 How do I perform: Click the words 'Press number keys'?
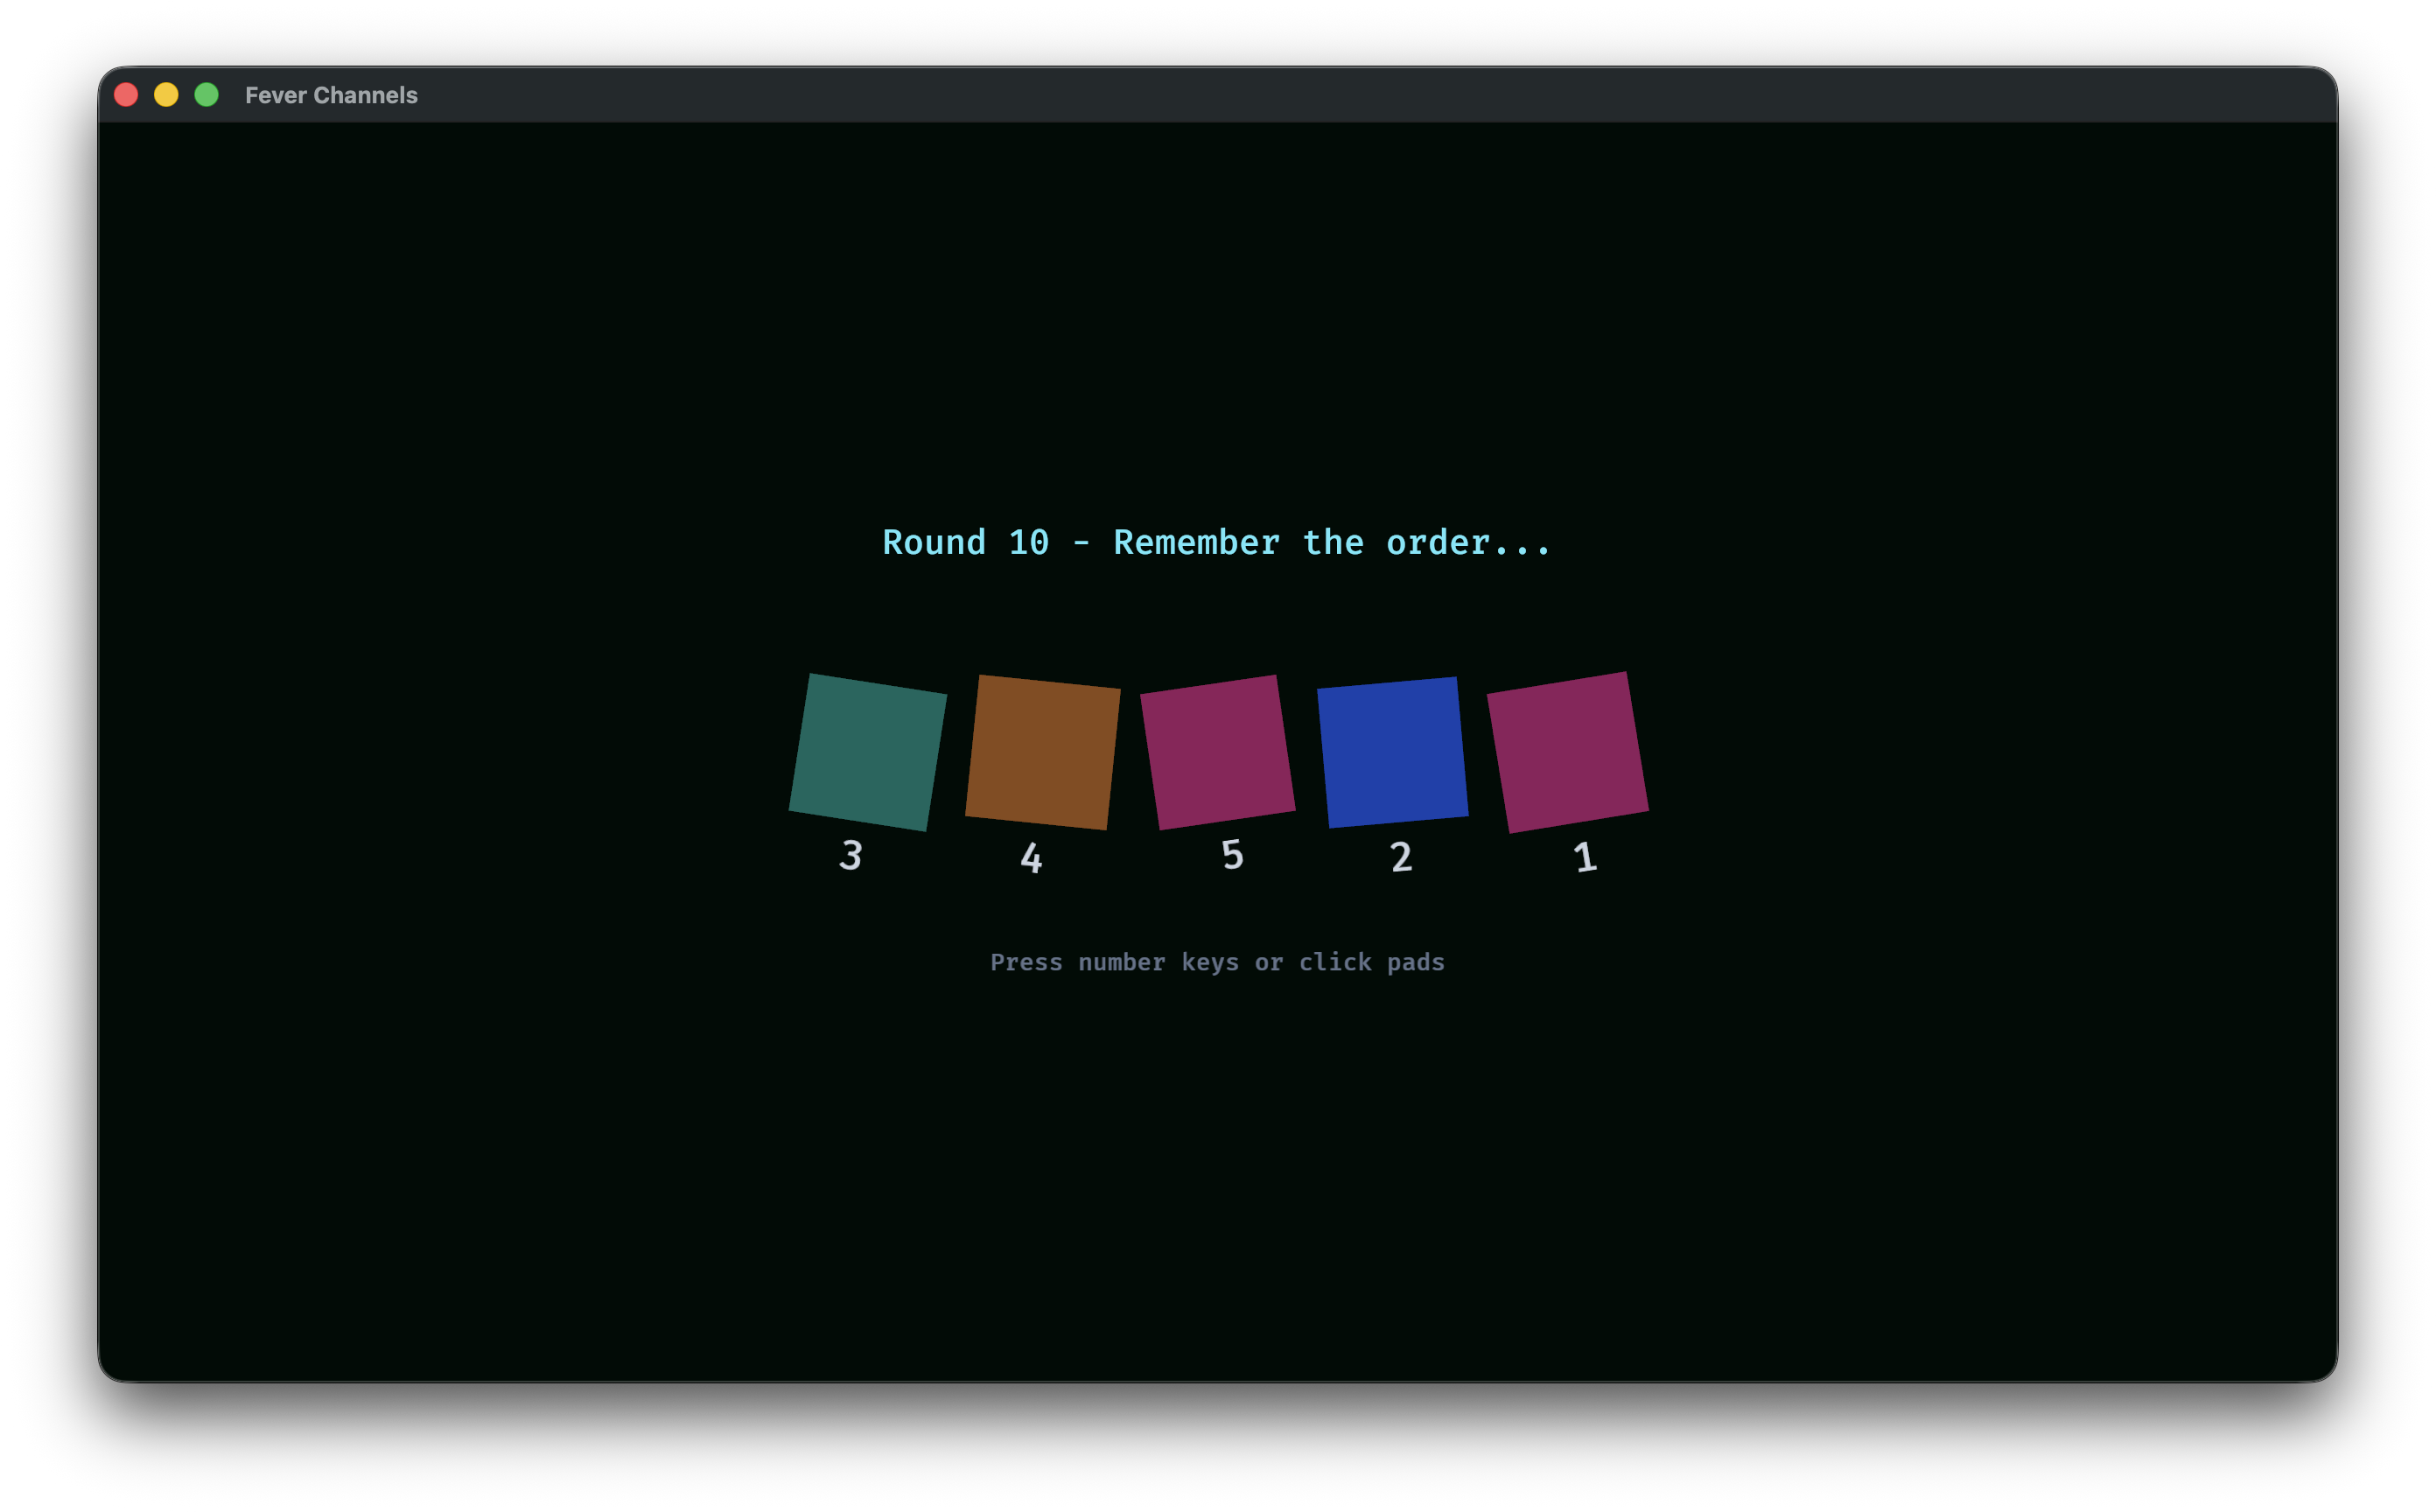[1114, 962]
